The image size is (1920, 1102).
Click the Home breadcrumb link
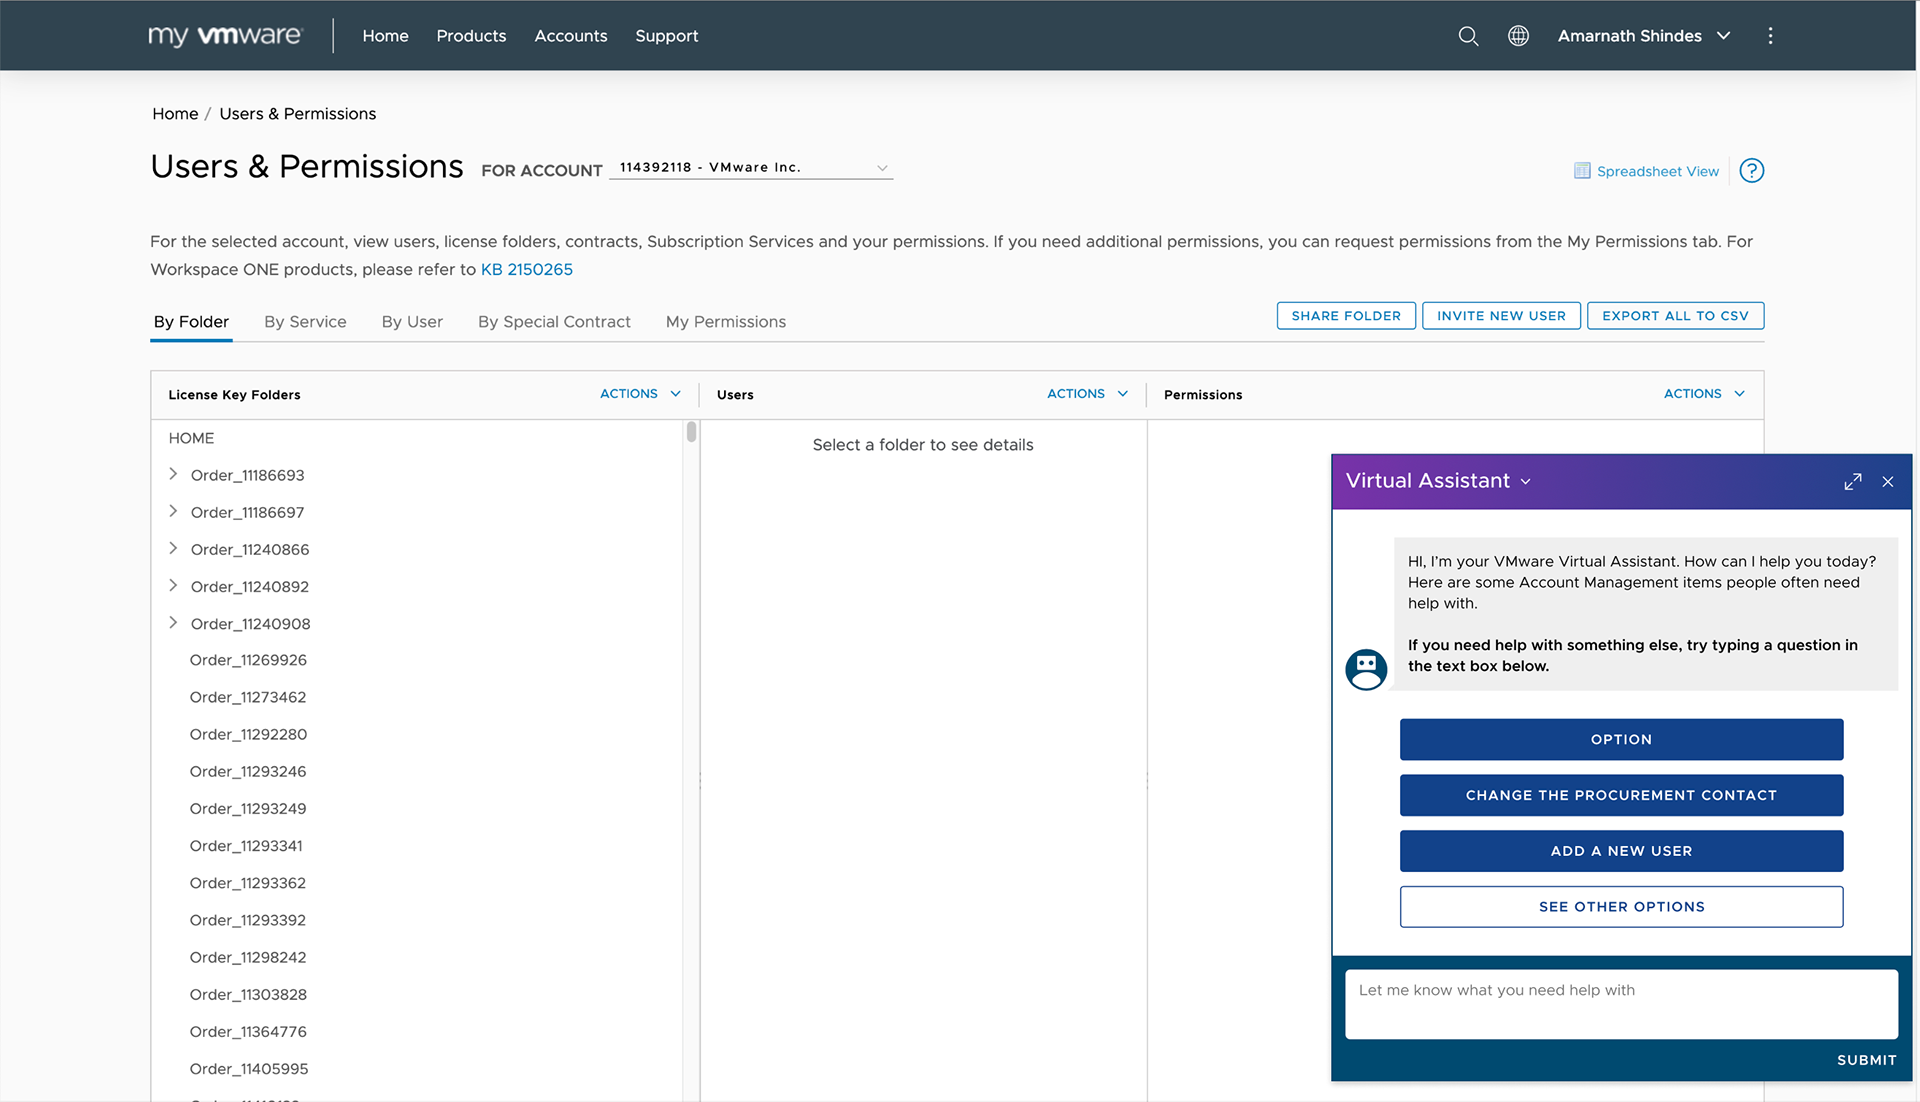pos(175,114)
